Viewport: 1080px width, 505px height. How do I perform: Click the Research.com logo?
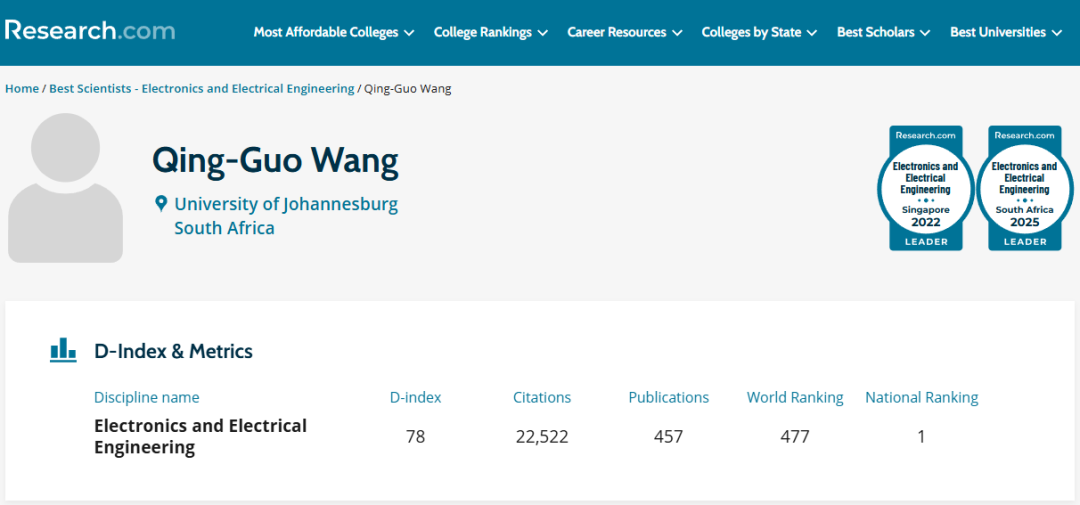tap(90, 31)
